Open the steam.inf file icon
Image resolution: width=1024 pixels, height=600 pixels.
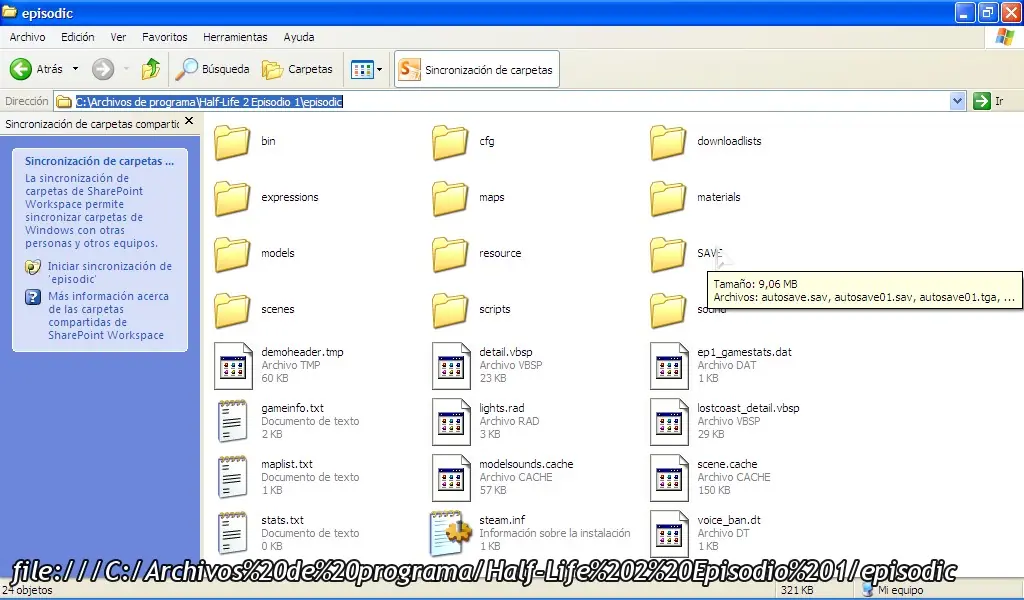click(x=450, y=533)
